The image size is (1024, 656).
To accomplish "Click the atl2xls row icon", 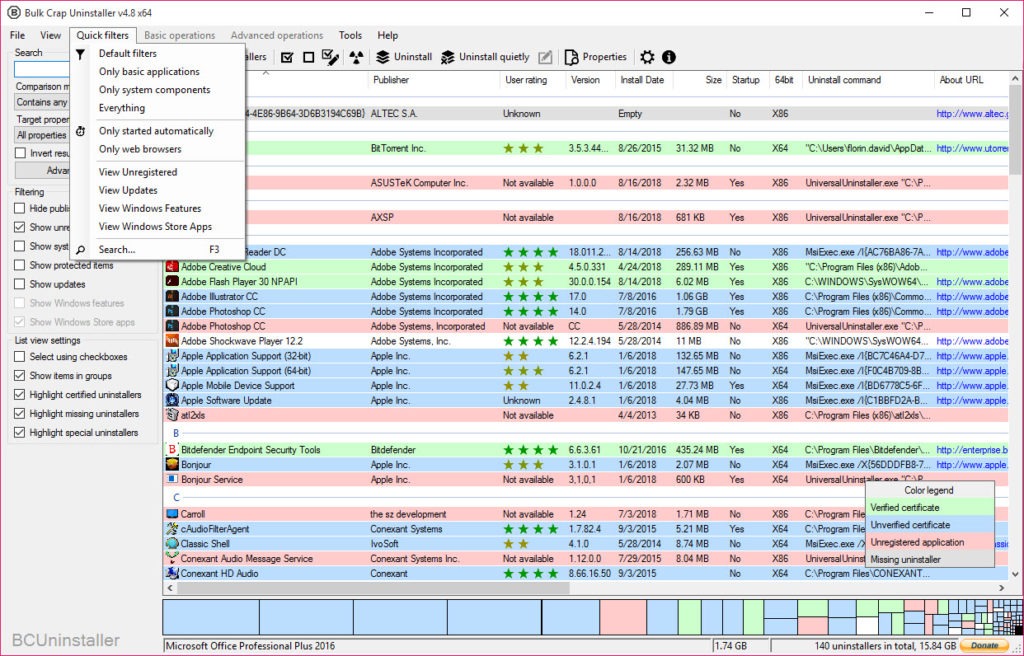I will pos(172,415).
